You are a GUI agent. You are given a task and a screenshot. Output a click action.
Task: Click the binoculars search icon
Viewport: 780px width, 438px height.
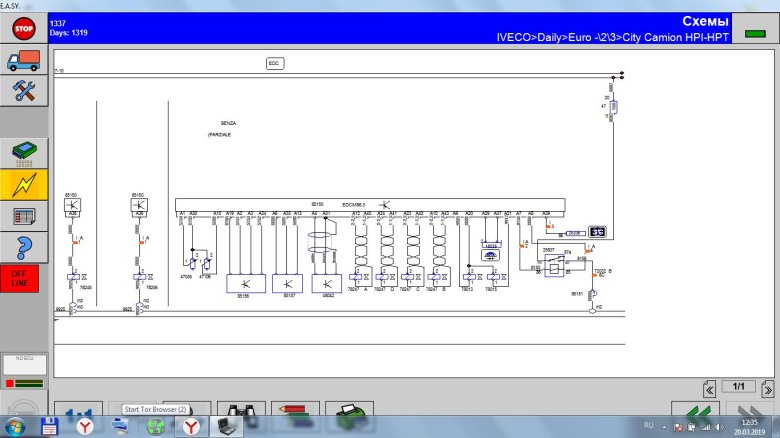[x=243, y=409]
